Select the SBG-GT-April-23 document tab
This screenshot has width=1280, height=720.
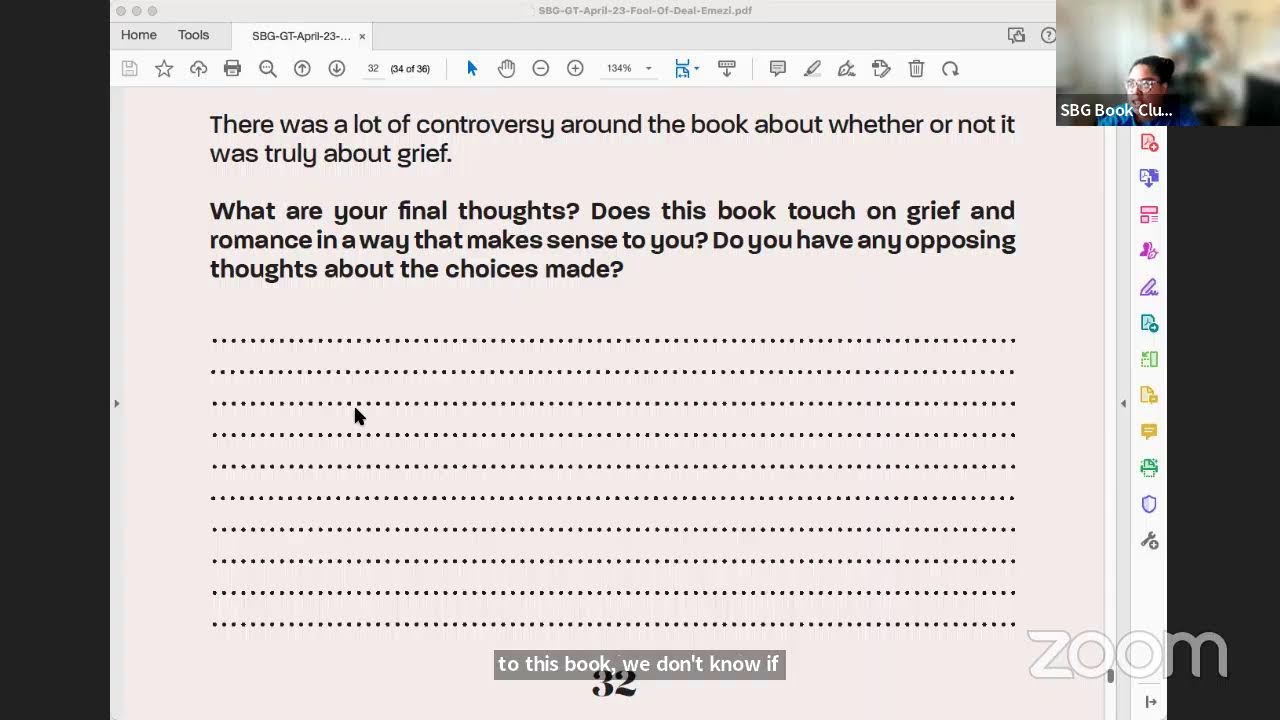coord(301,36)
